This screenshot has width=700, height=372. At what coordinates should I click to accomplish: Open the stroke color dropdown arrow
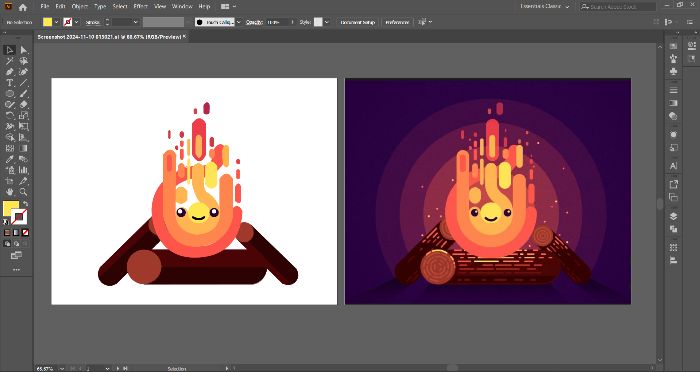pyautogui.click(x=77, y=22)
